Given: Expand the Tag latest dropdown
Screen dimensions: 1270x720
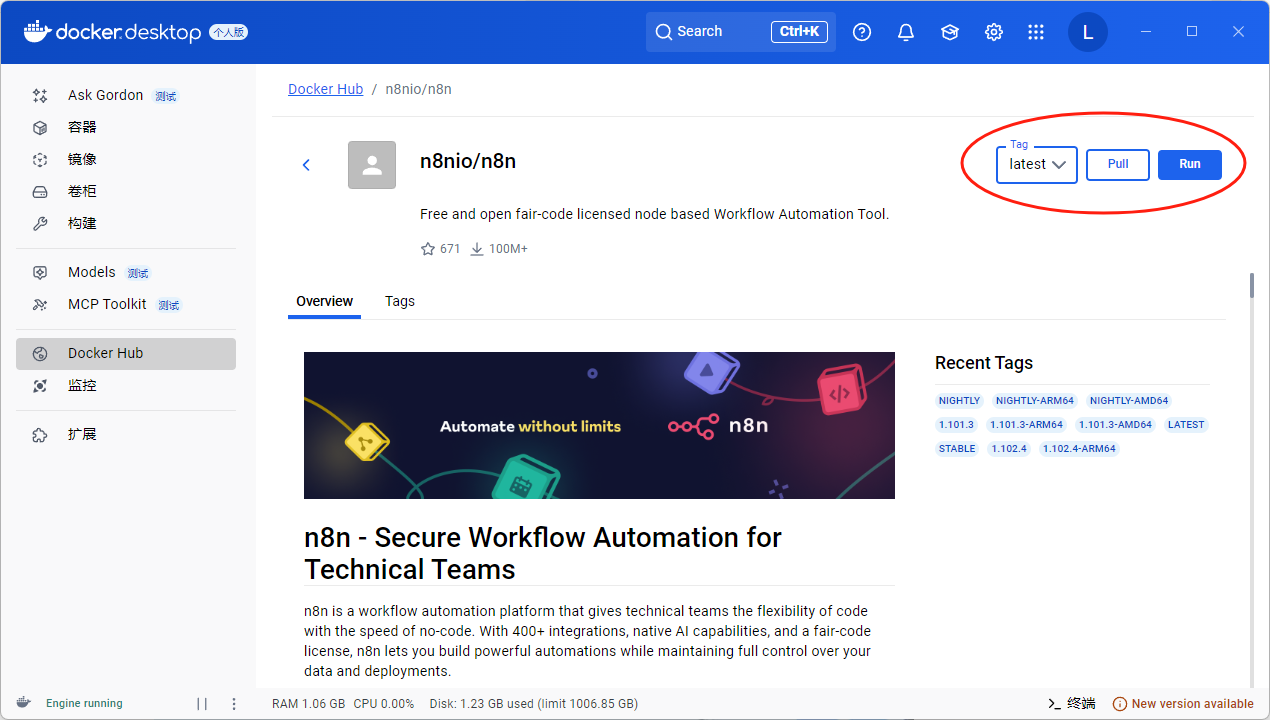Looking at the screenshot, I should [x=1036, y=165].
